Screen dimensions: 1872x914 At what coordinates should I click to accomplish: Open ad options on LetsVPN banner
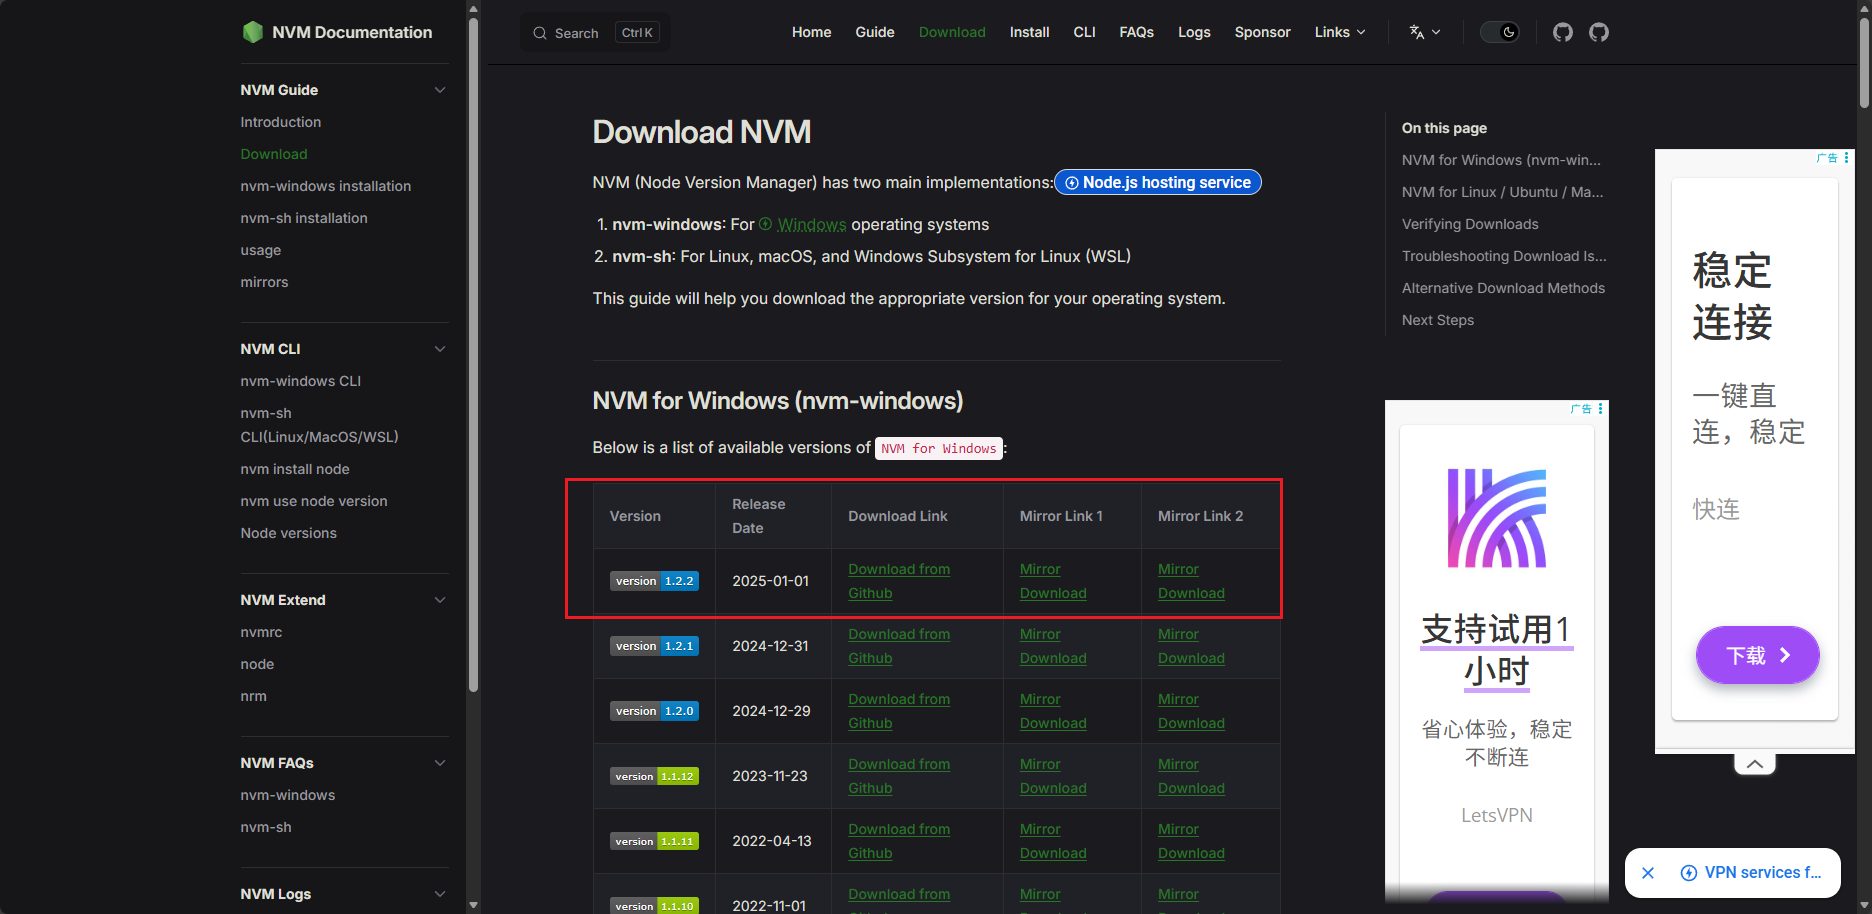point(1600,408)
